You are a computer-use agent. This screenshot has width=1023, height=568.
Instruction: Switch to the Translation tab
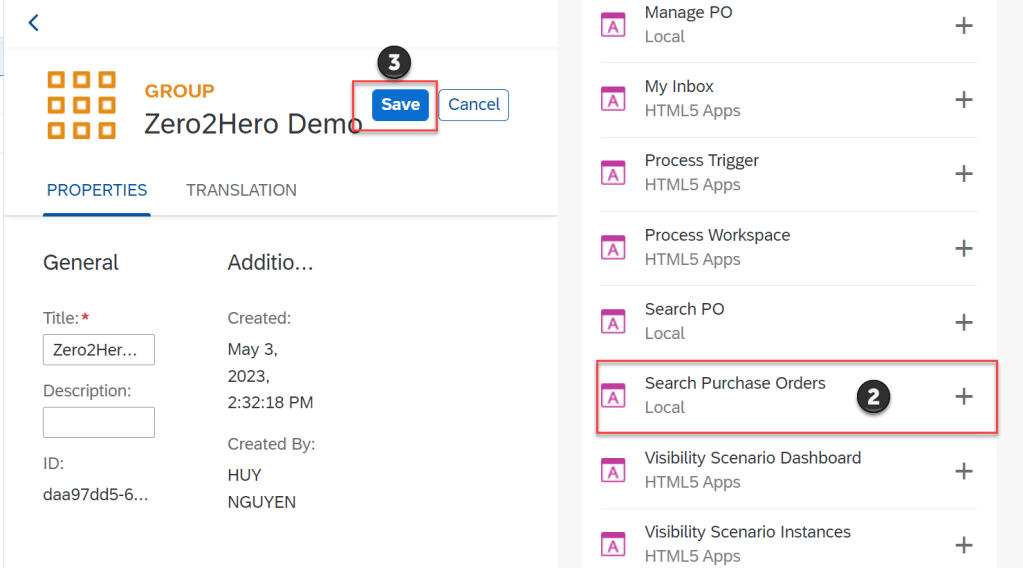(241, 190)
